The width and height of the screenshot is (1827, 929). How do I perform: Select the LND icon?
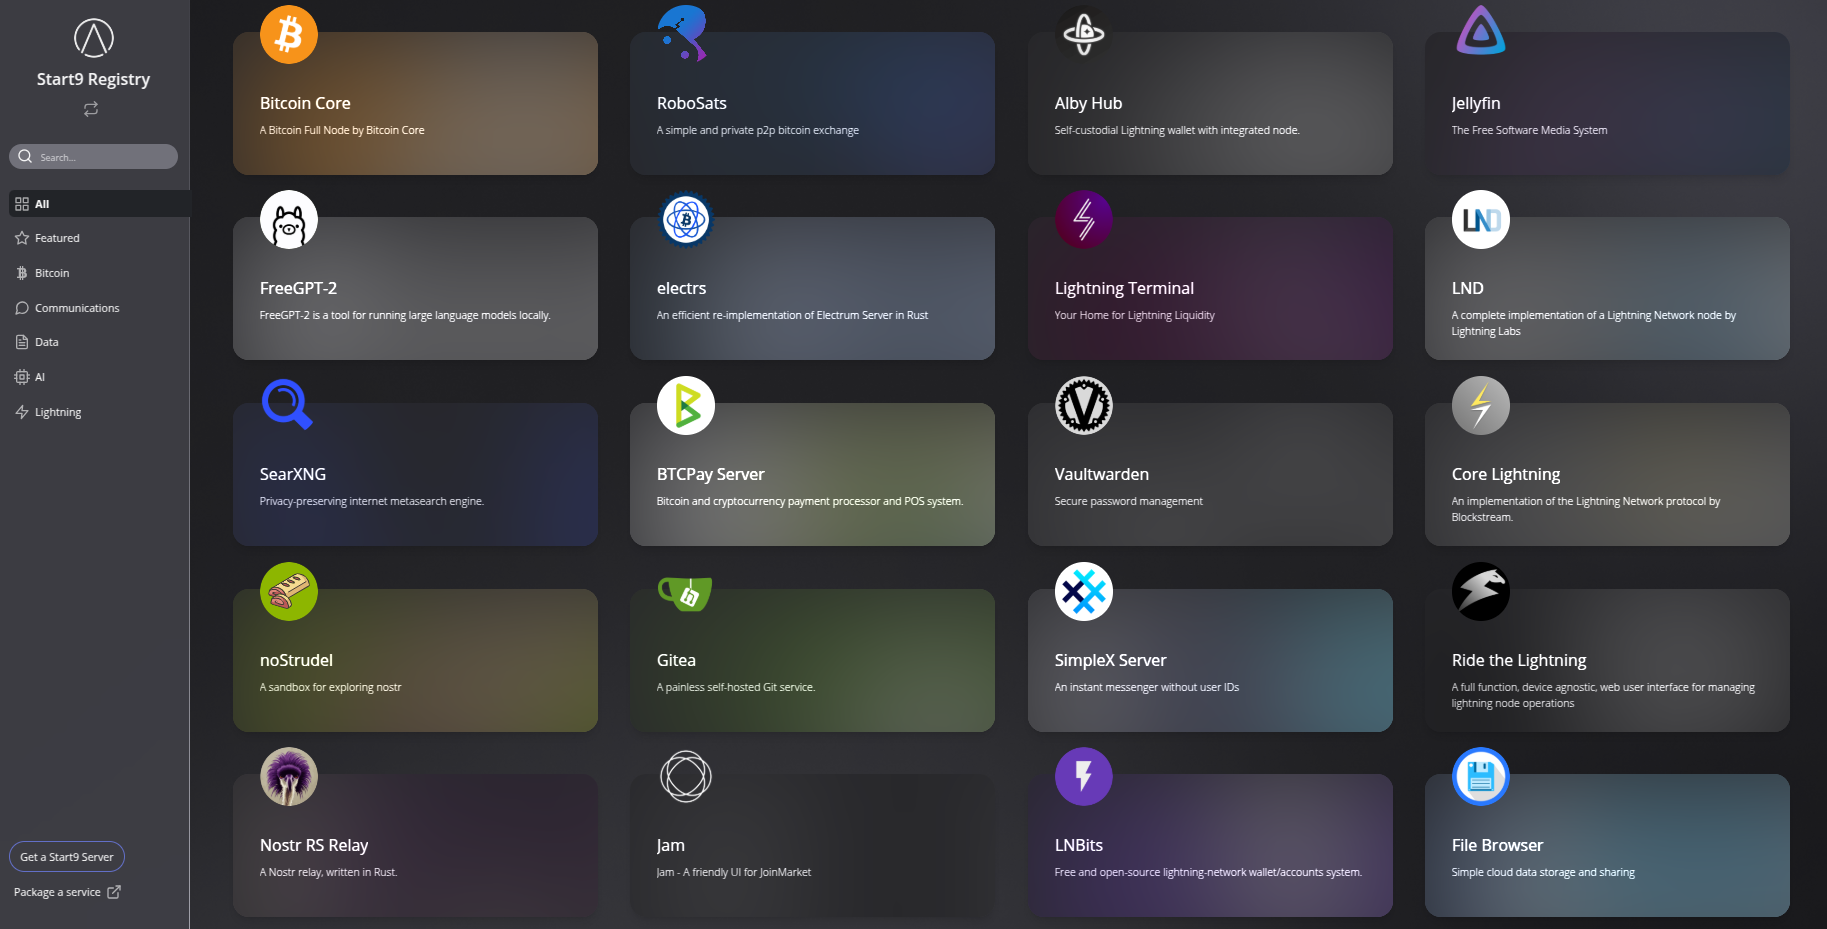1480,219
